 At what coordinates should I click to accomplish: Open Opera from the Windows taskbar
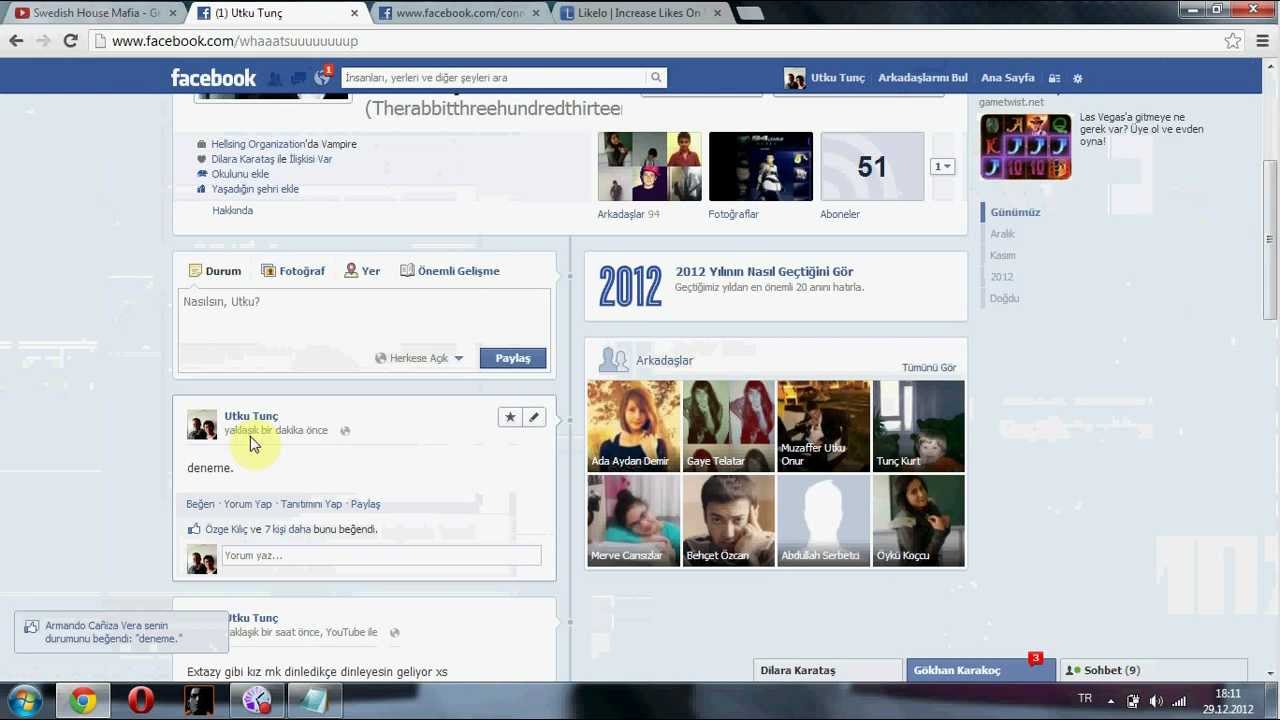140,701
